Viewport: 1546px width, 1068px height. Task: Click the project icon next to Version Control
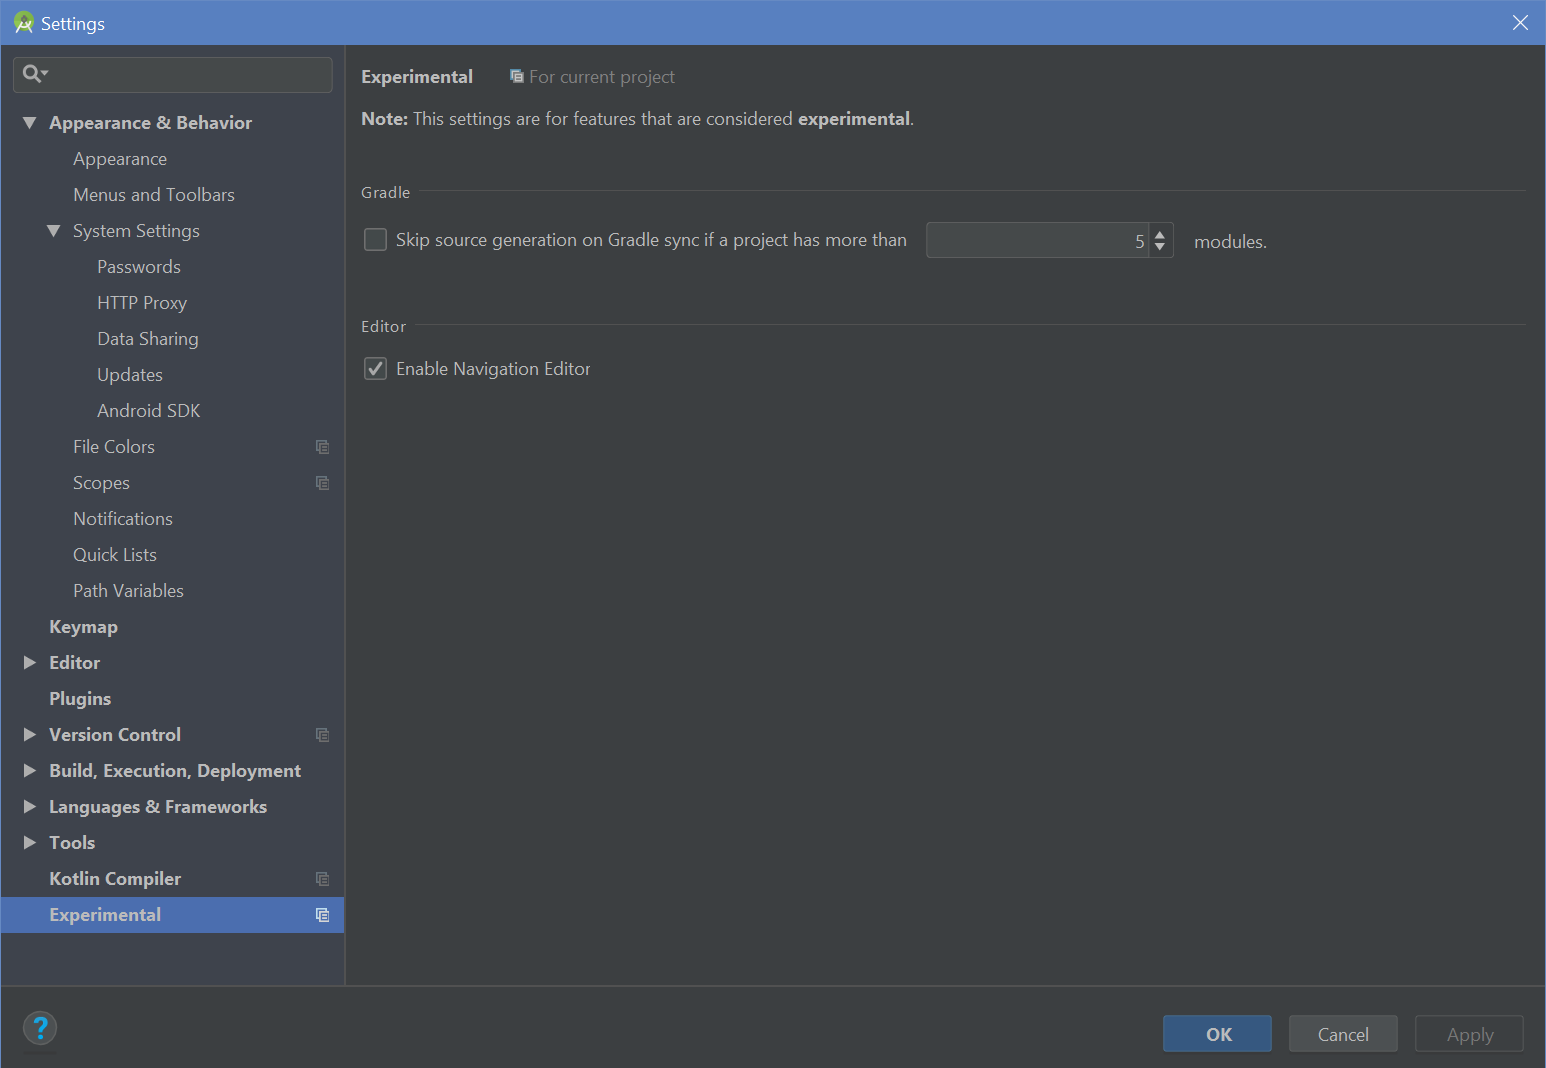[x=322, y=735]
